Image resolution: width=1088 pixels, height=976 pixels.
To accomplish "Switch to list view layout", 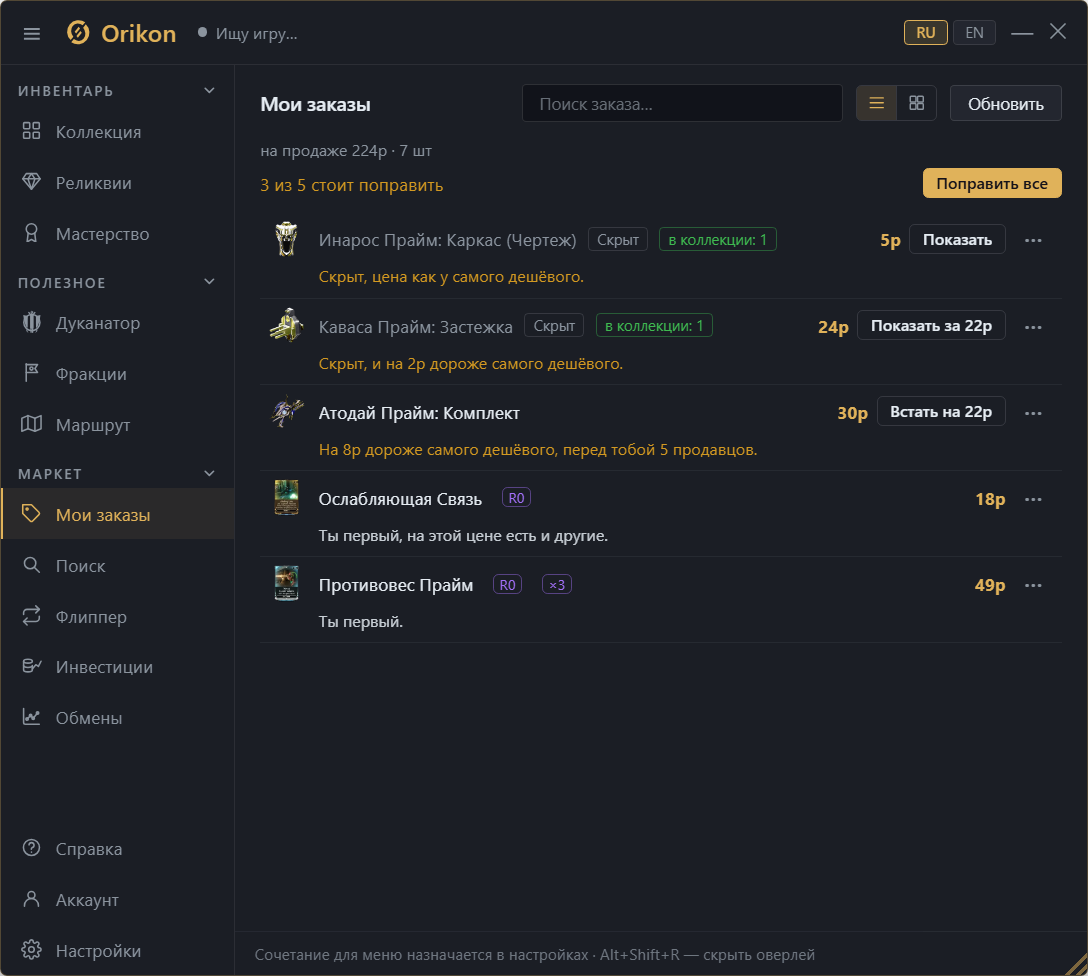I will point(876,103).
